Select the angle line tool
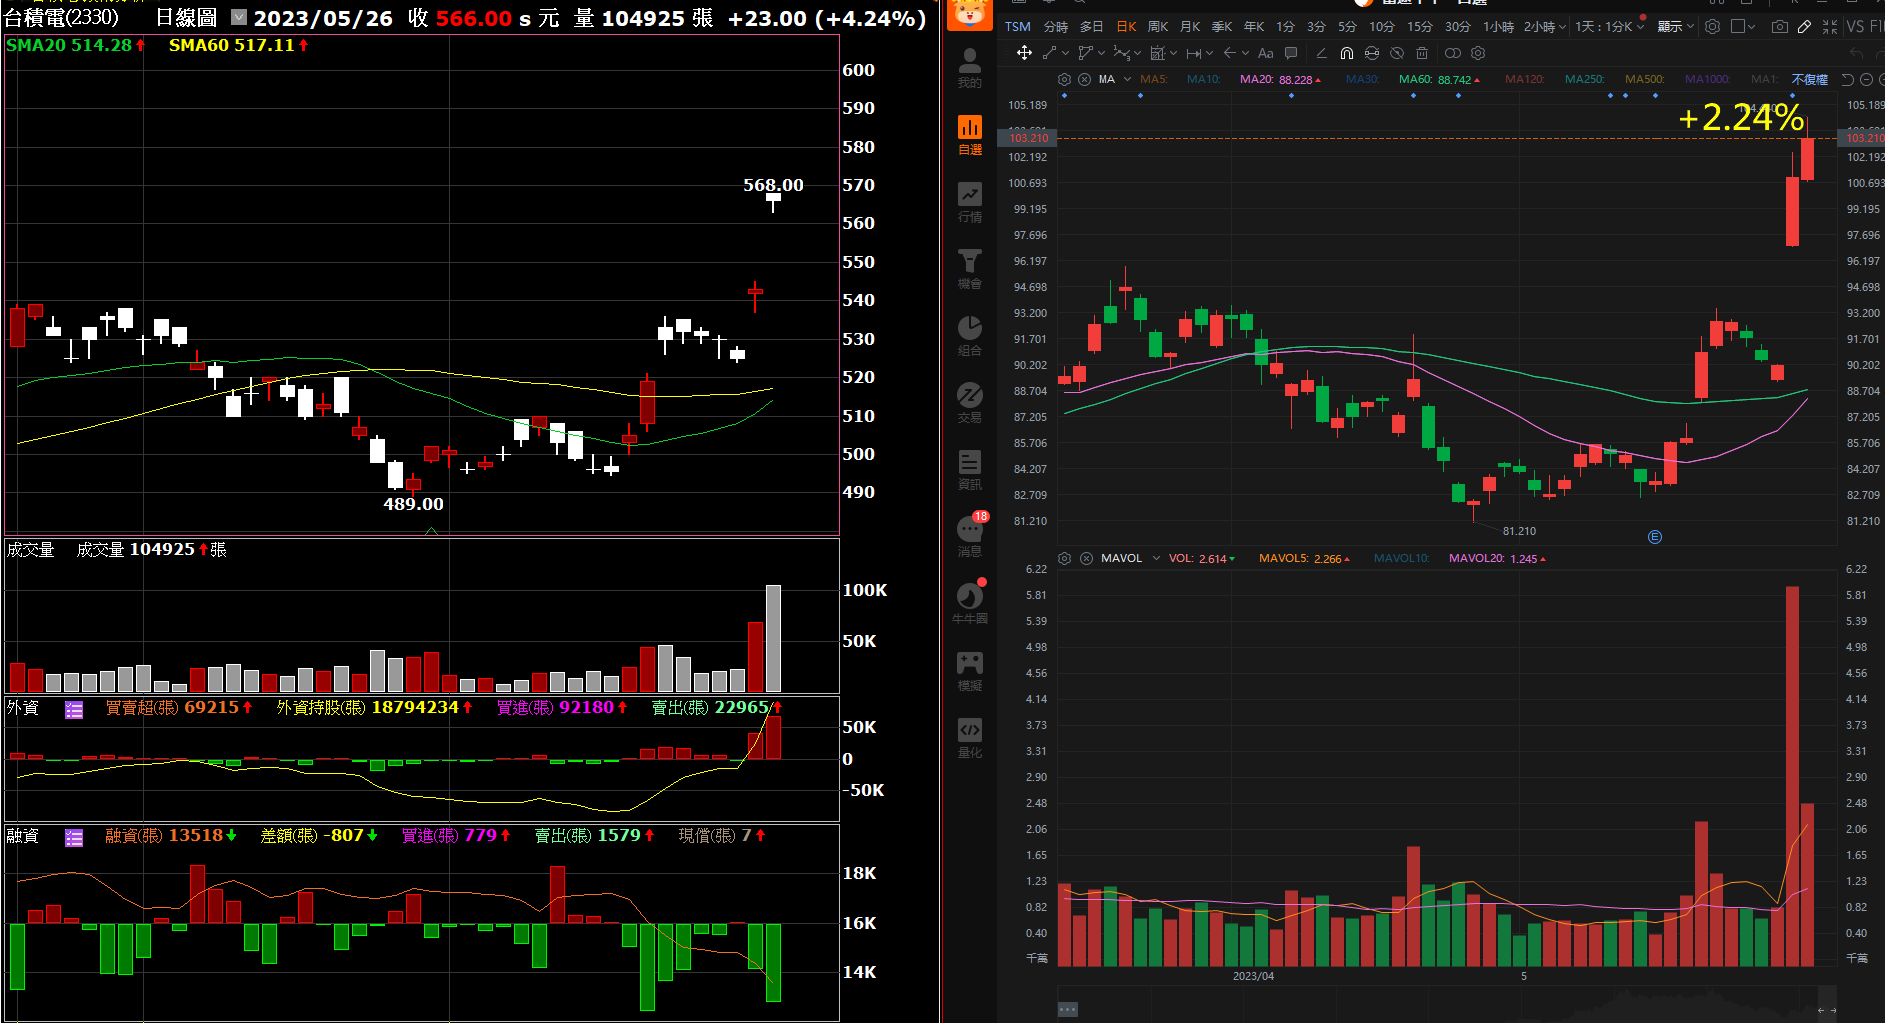 [1322, 53]
